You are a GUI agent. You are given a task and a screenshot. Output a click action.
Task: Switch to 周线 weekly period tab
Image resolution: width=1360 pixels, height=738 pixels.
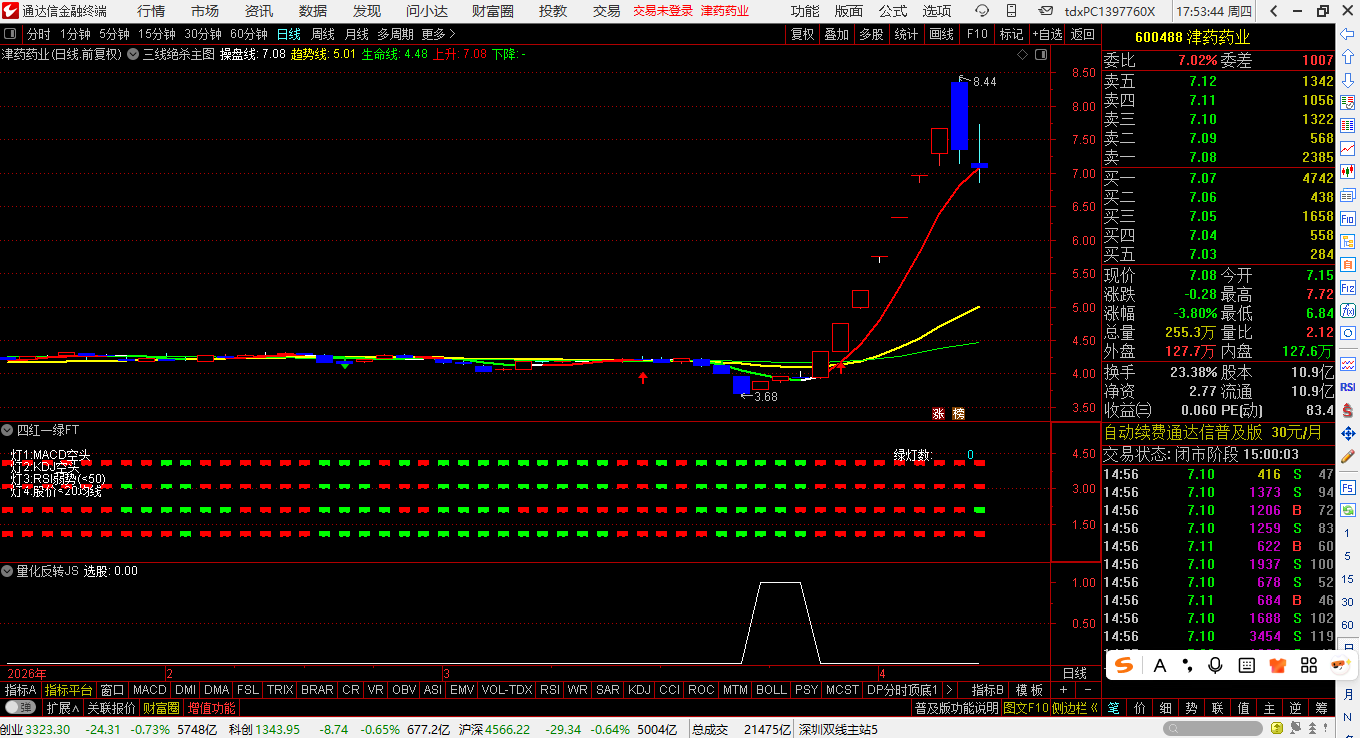323,34
